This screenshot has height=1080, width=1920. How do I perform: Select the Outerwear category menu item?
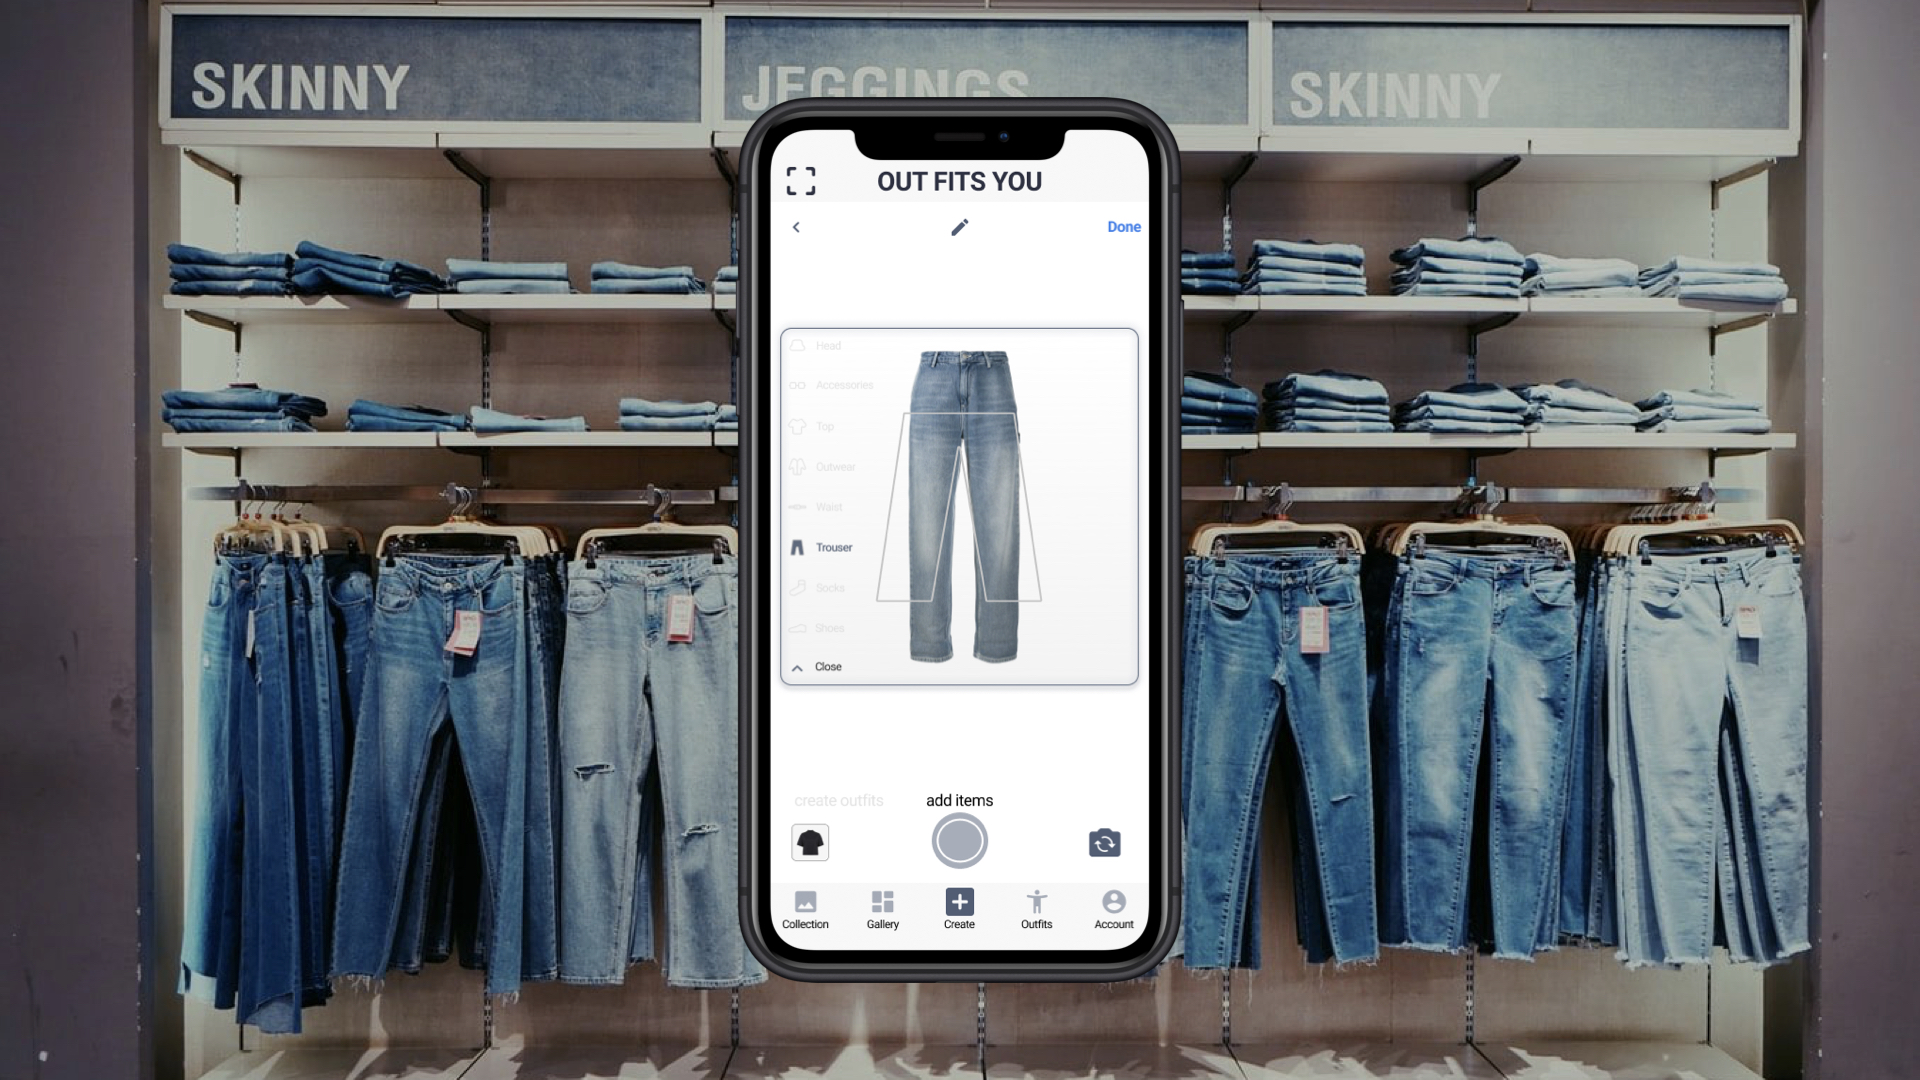836,467
